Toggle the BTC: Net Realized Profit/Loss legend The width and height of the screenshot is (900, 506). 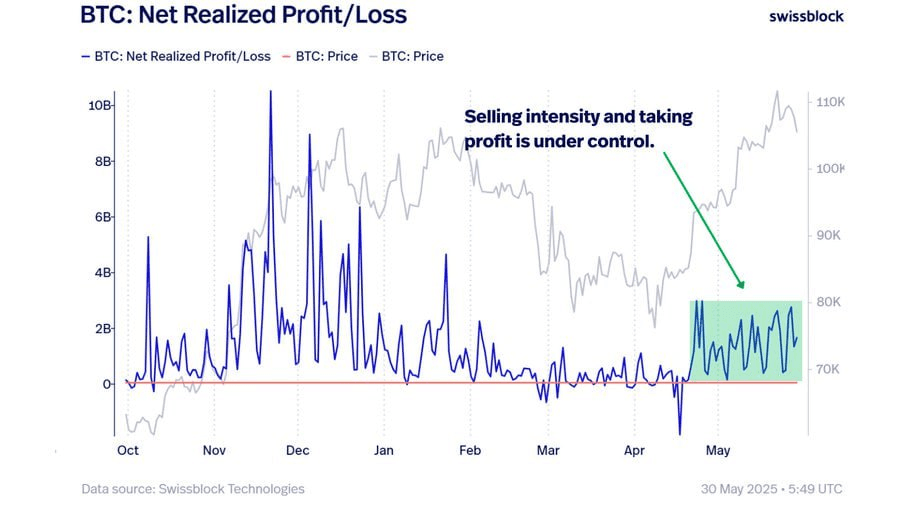[176, 56]
